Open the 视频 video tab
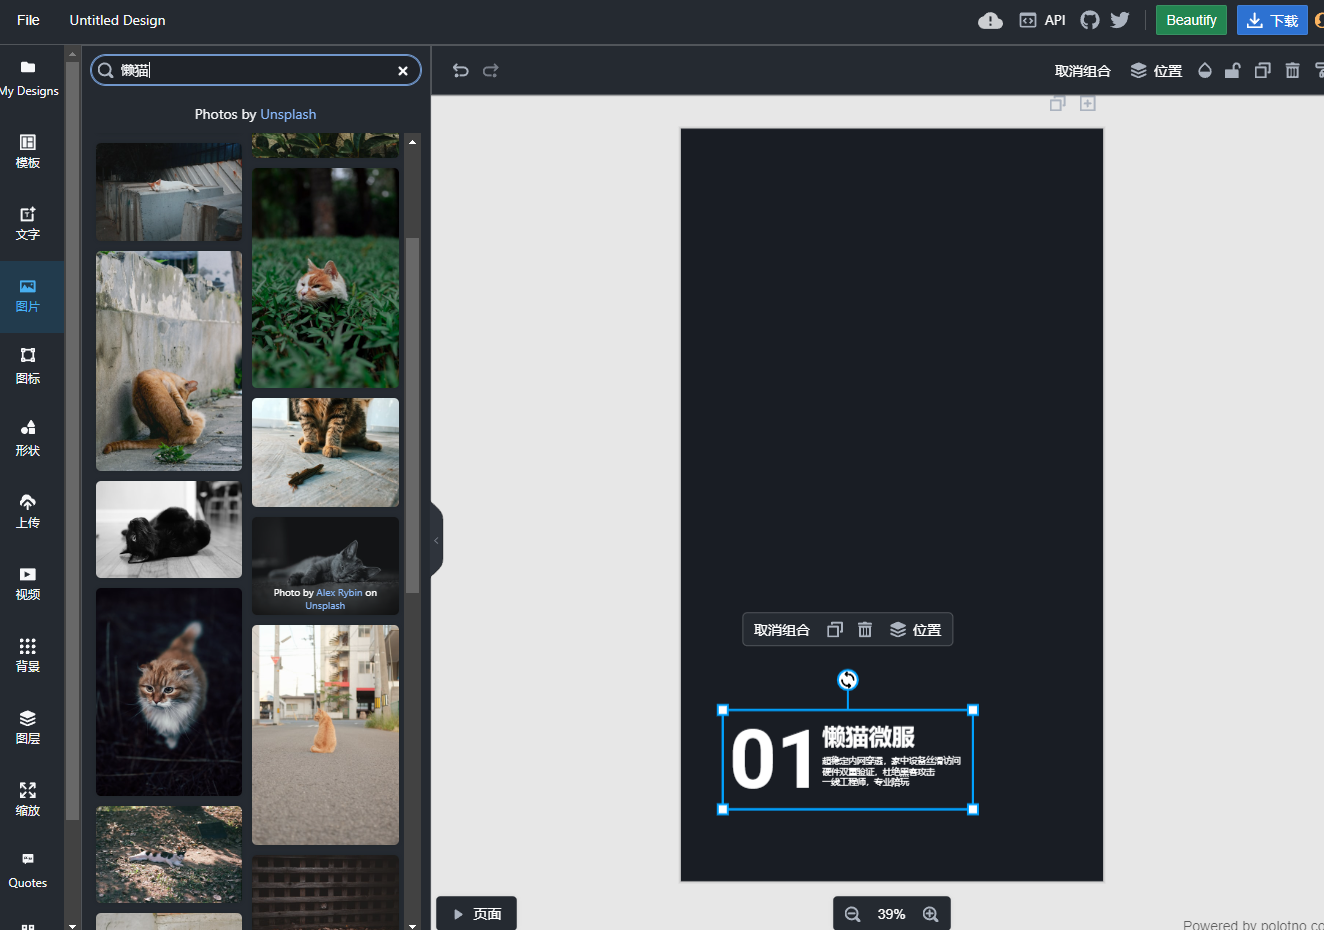 (x=28, y=584)
